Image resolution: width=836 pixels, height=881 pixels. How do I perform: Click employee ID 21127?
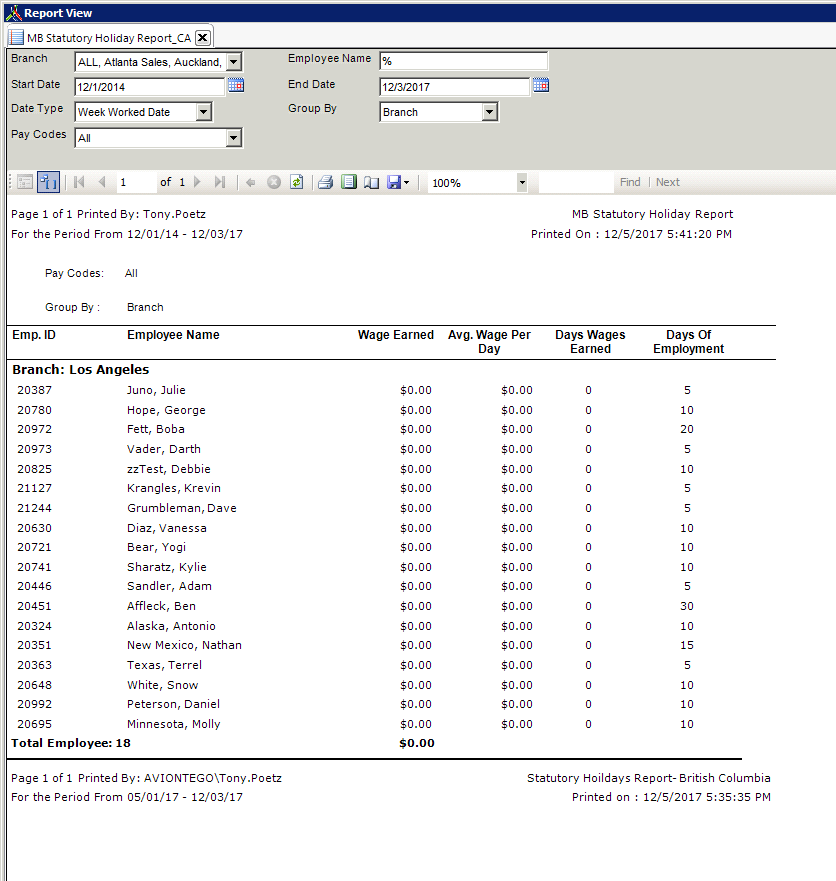34,488
